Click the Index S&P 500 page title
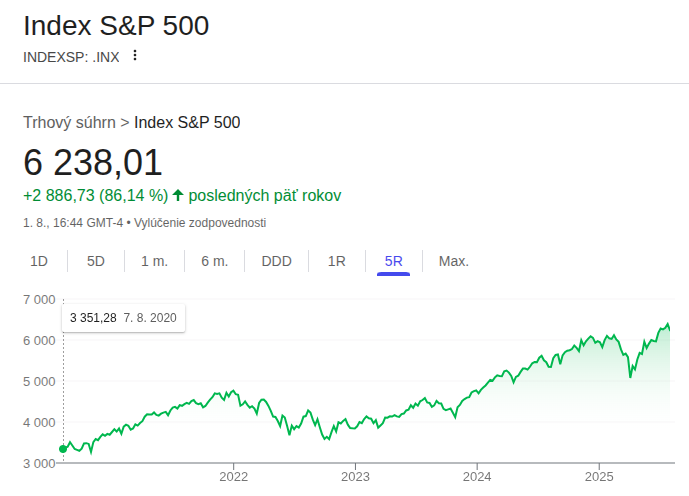689x496 pixels. point(116,26)
